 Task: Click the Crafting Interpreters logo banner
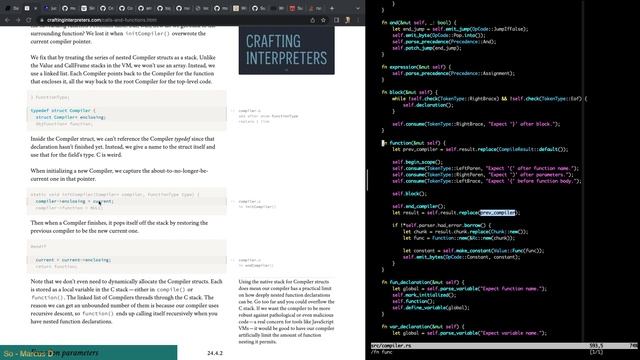[x=287, y=50]
